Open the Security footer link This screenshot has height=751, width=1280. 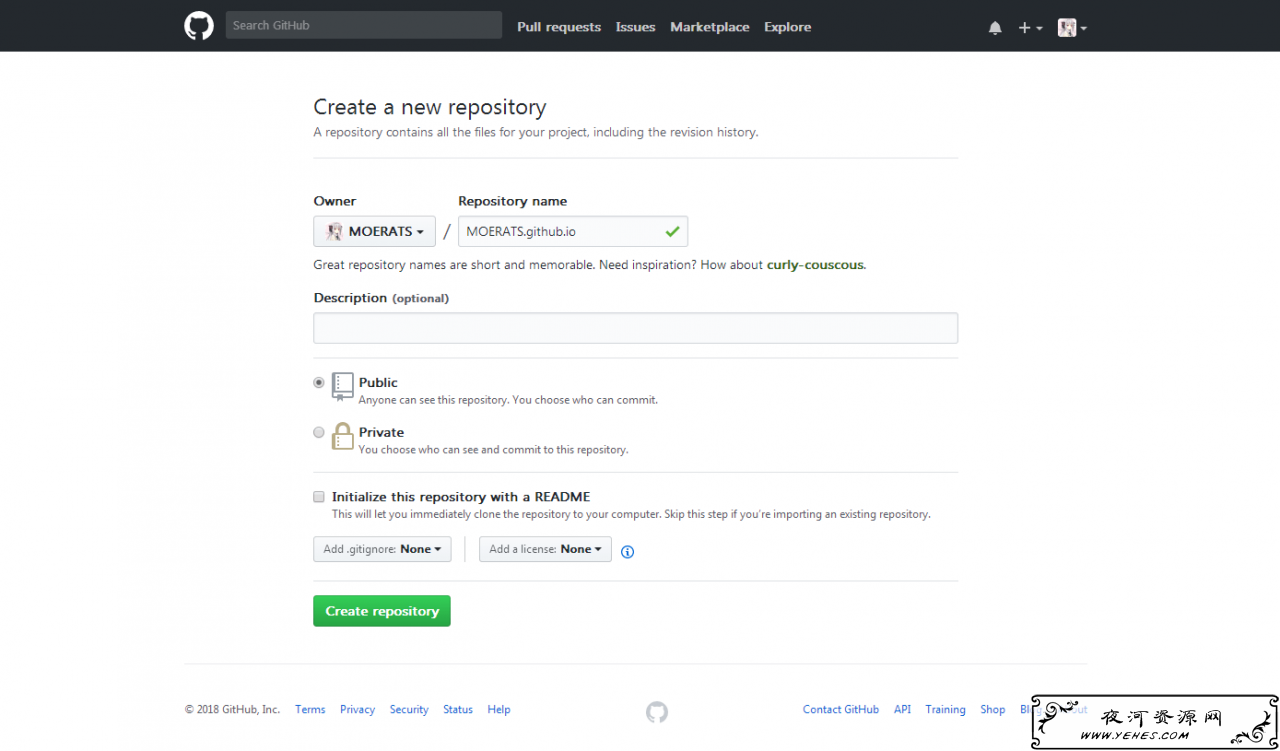(x=409, y=709)
